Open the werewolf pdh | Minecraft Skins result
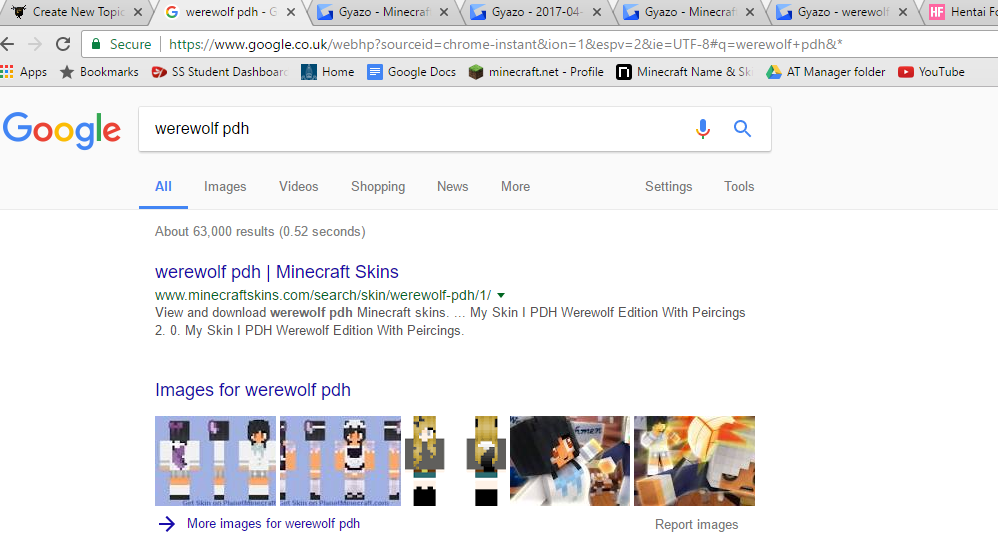This screenshot has width=998, height=554. click(x=277, y=272)
